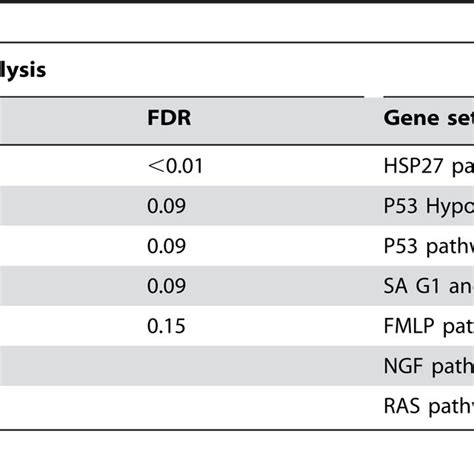Click the bold table title ending in 'lysis'
This screenshot has width=474, height=474.
tap(23, 71)
